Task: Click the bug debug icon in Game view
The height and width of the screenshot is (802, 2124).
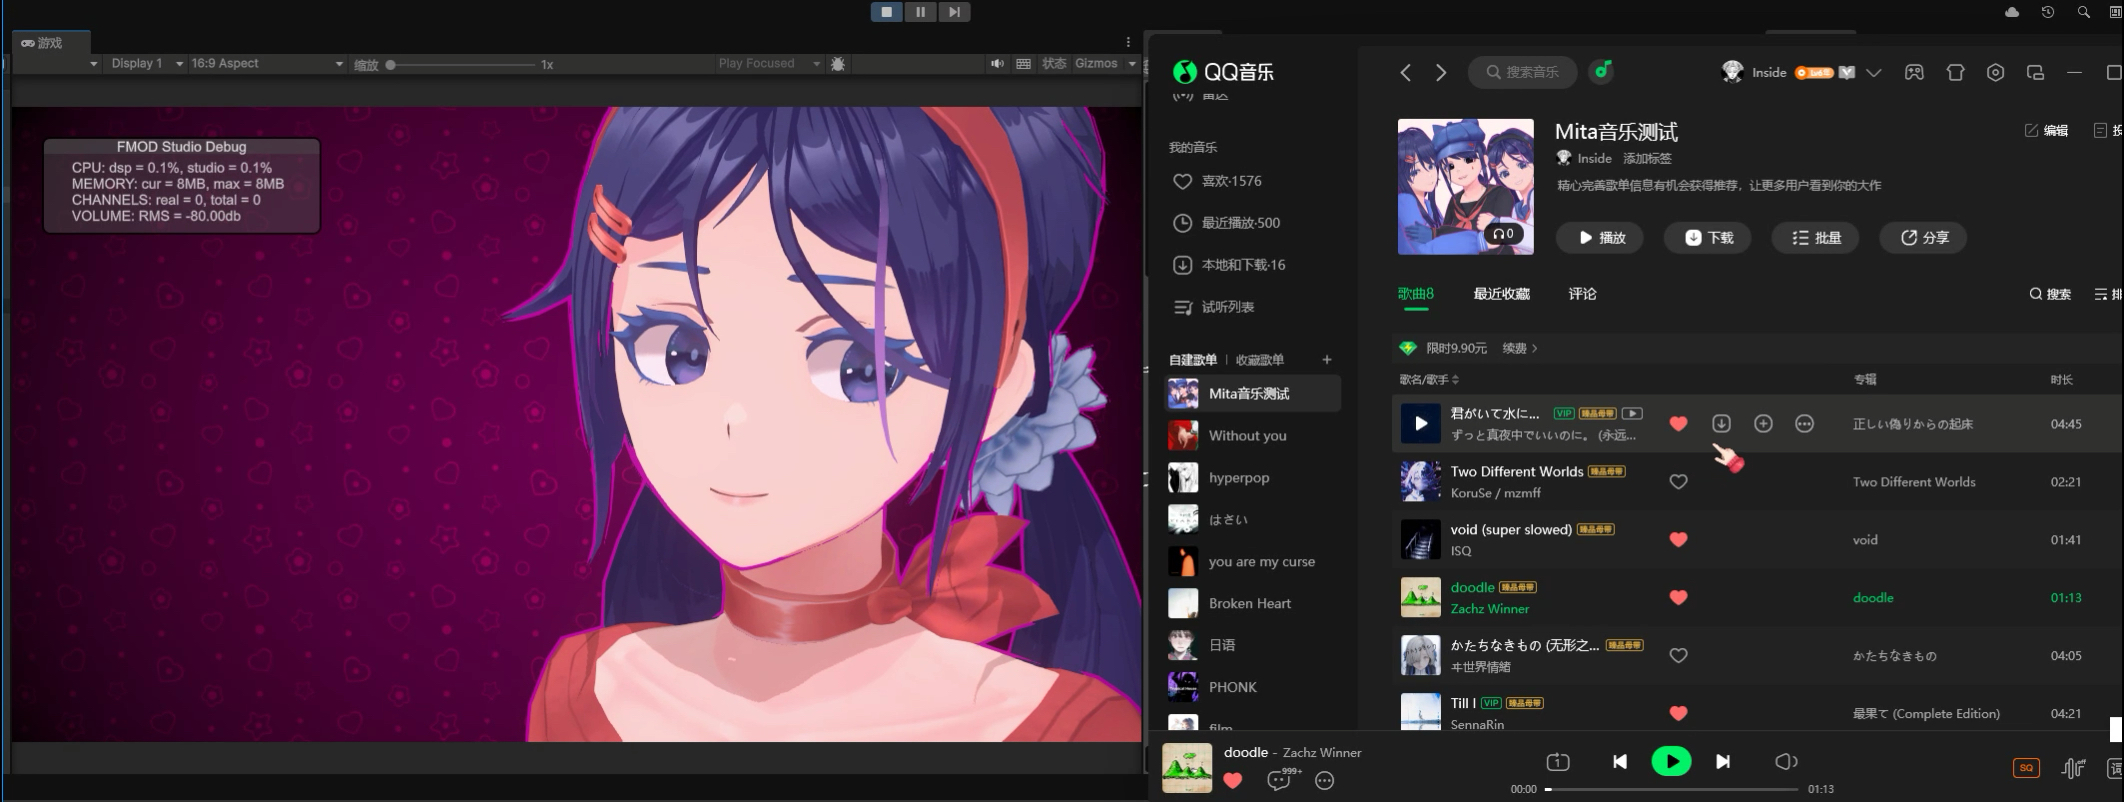Action: pyautogui.click(x=838, y=63)
